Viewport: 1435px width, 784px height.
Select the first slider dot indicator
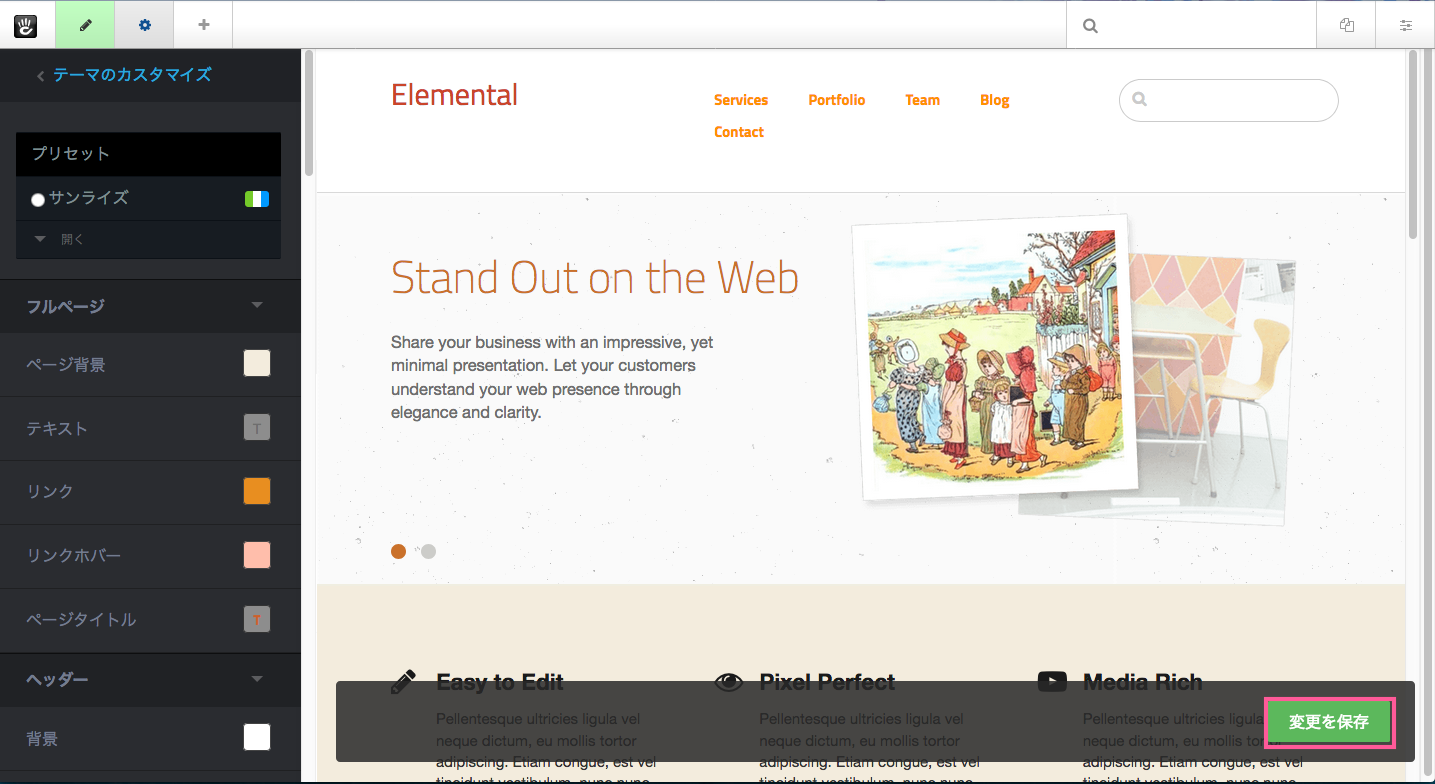(x=398, y=551)
